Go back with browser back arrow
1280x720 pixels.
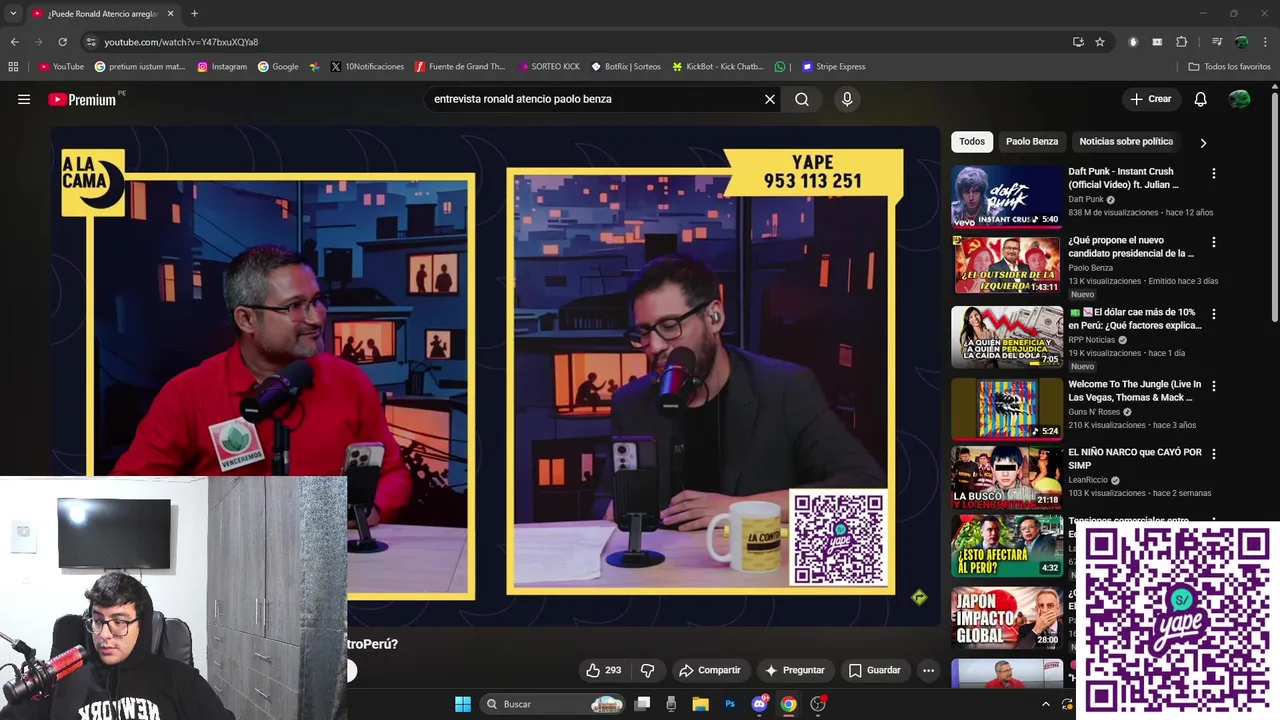click(14, 42)
